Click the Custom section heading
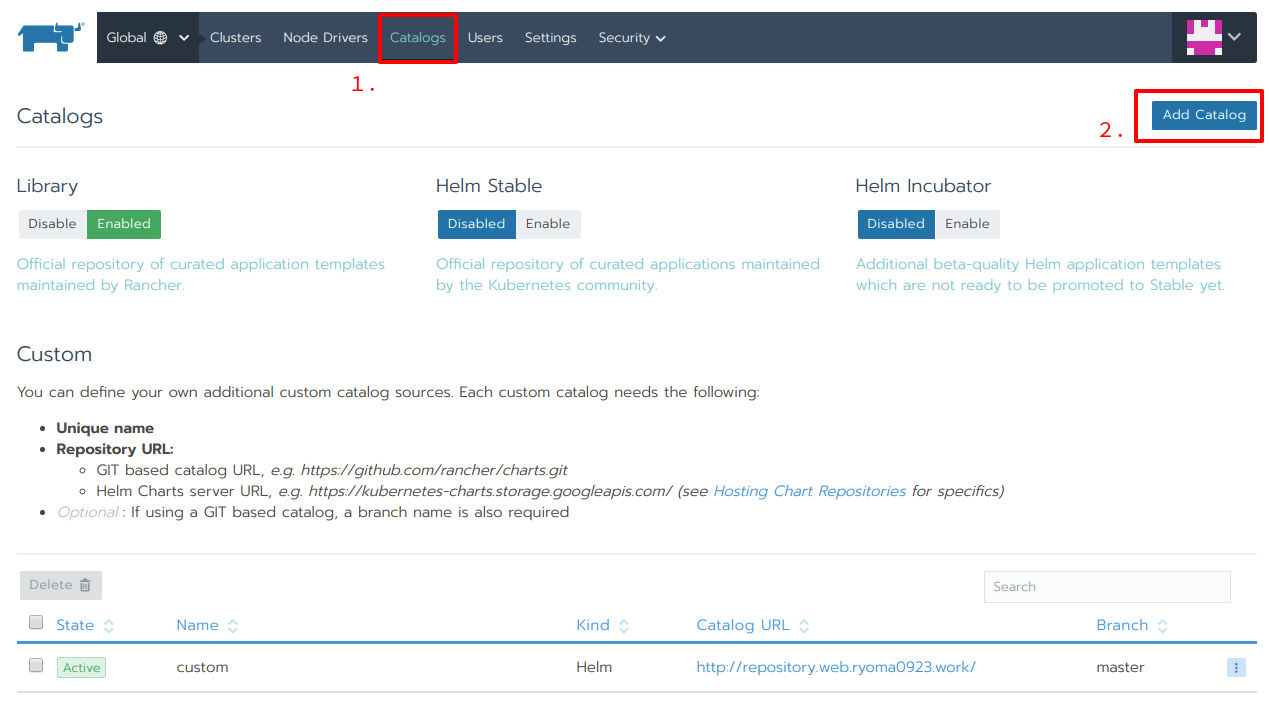Viewport: 1269px width, 706px height. [x=54, y=354]
